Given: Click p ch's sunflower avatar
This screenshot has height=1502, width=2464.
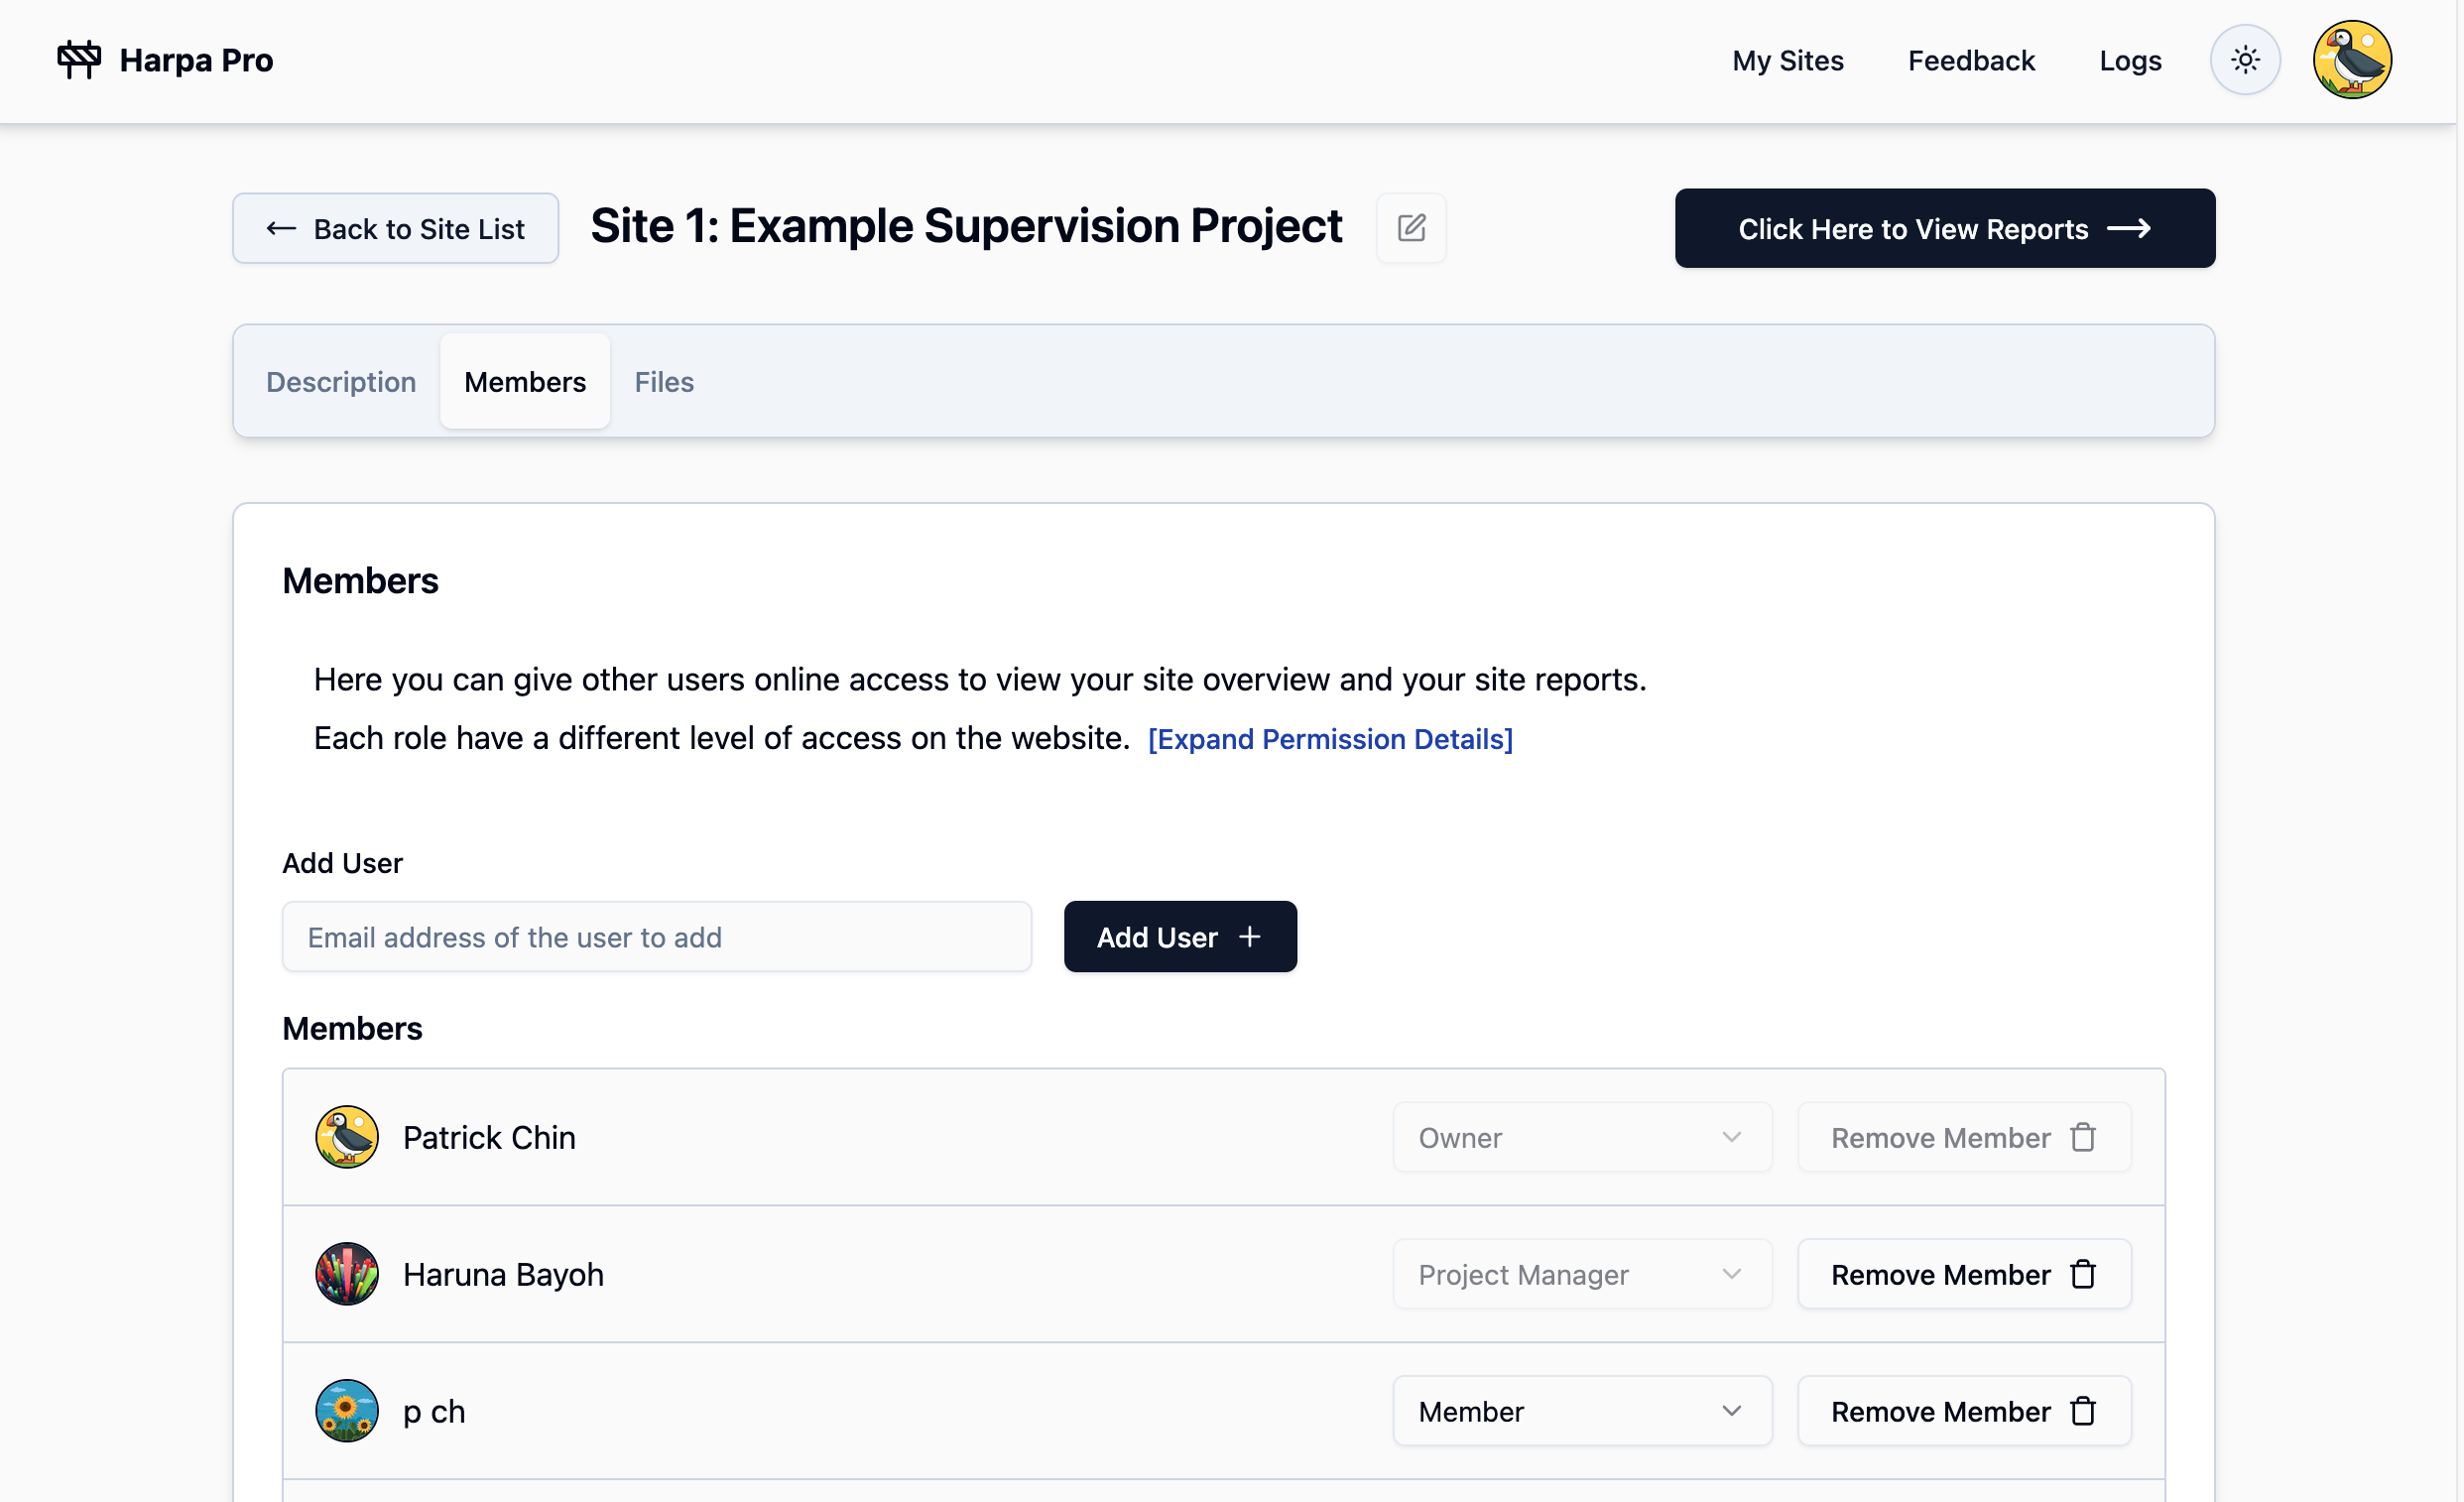Looking at the screenshot, I should [x=347, y=1411].
